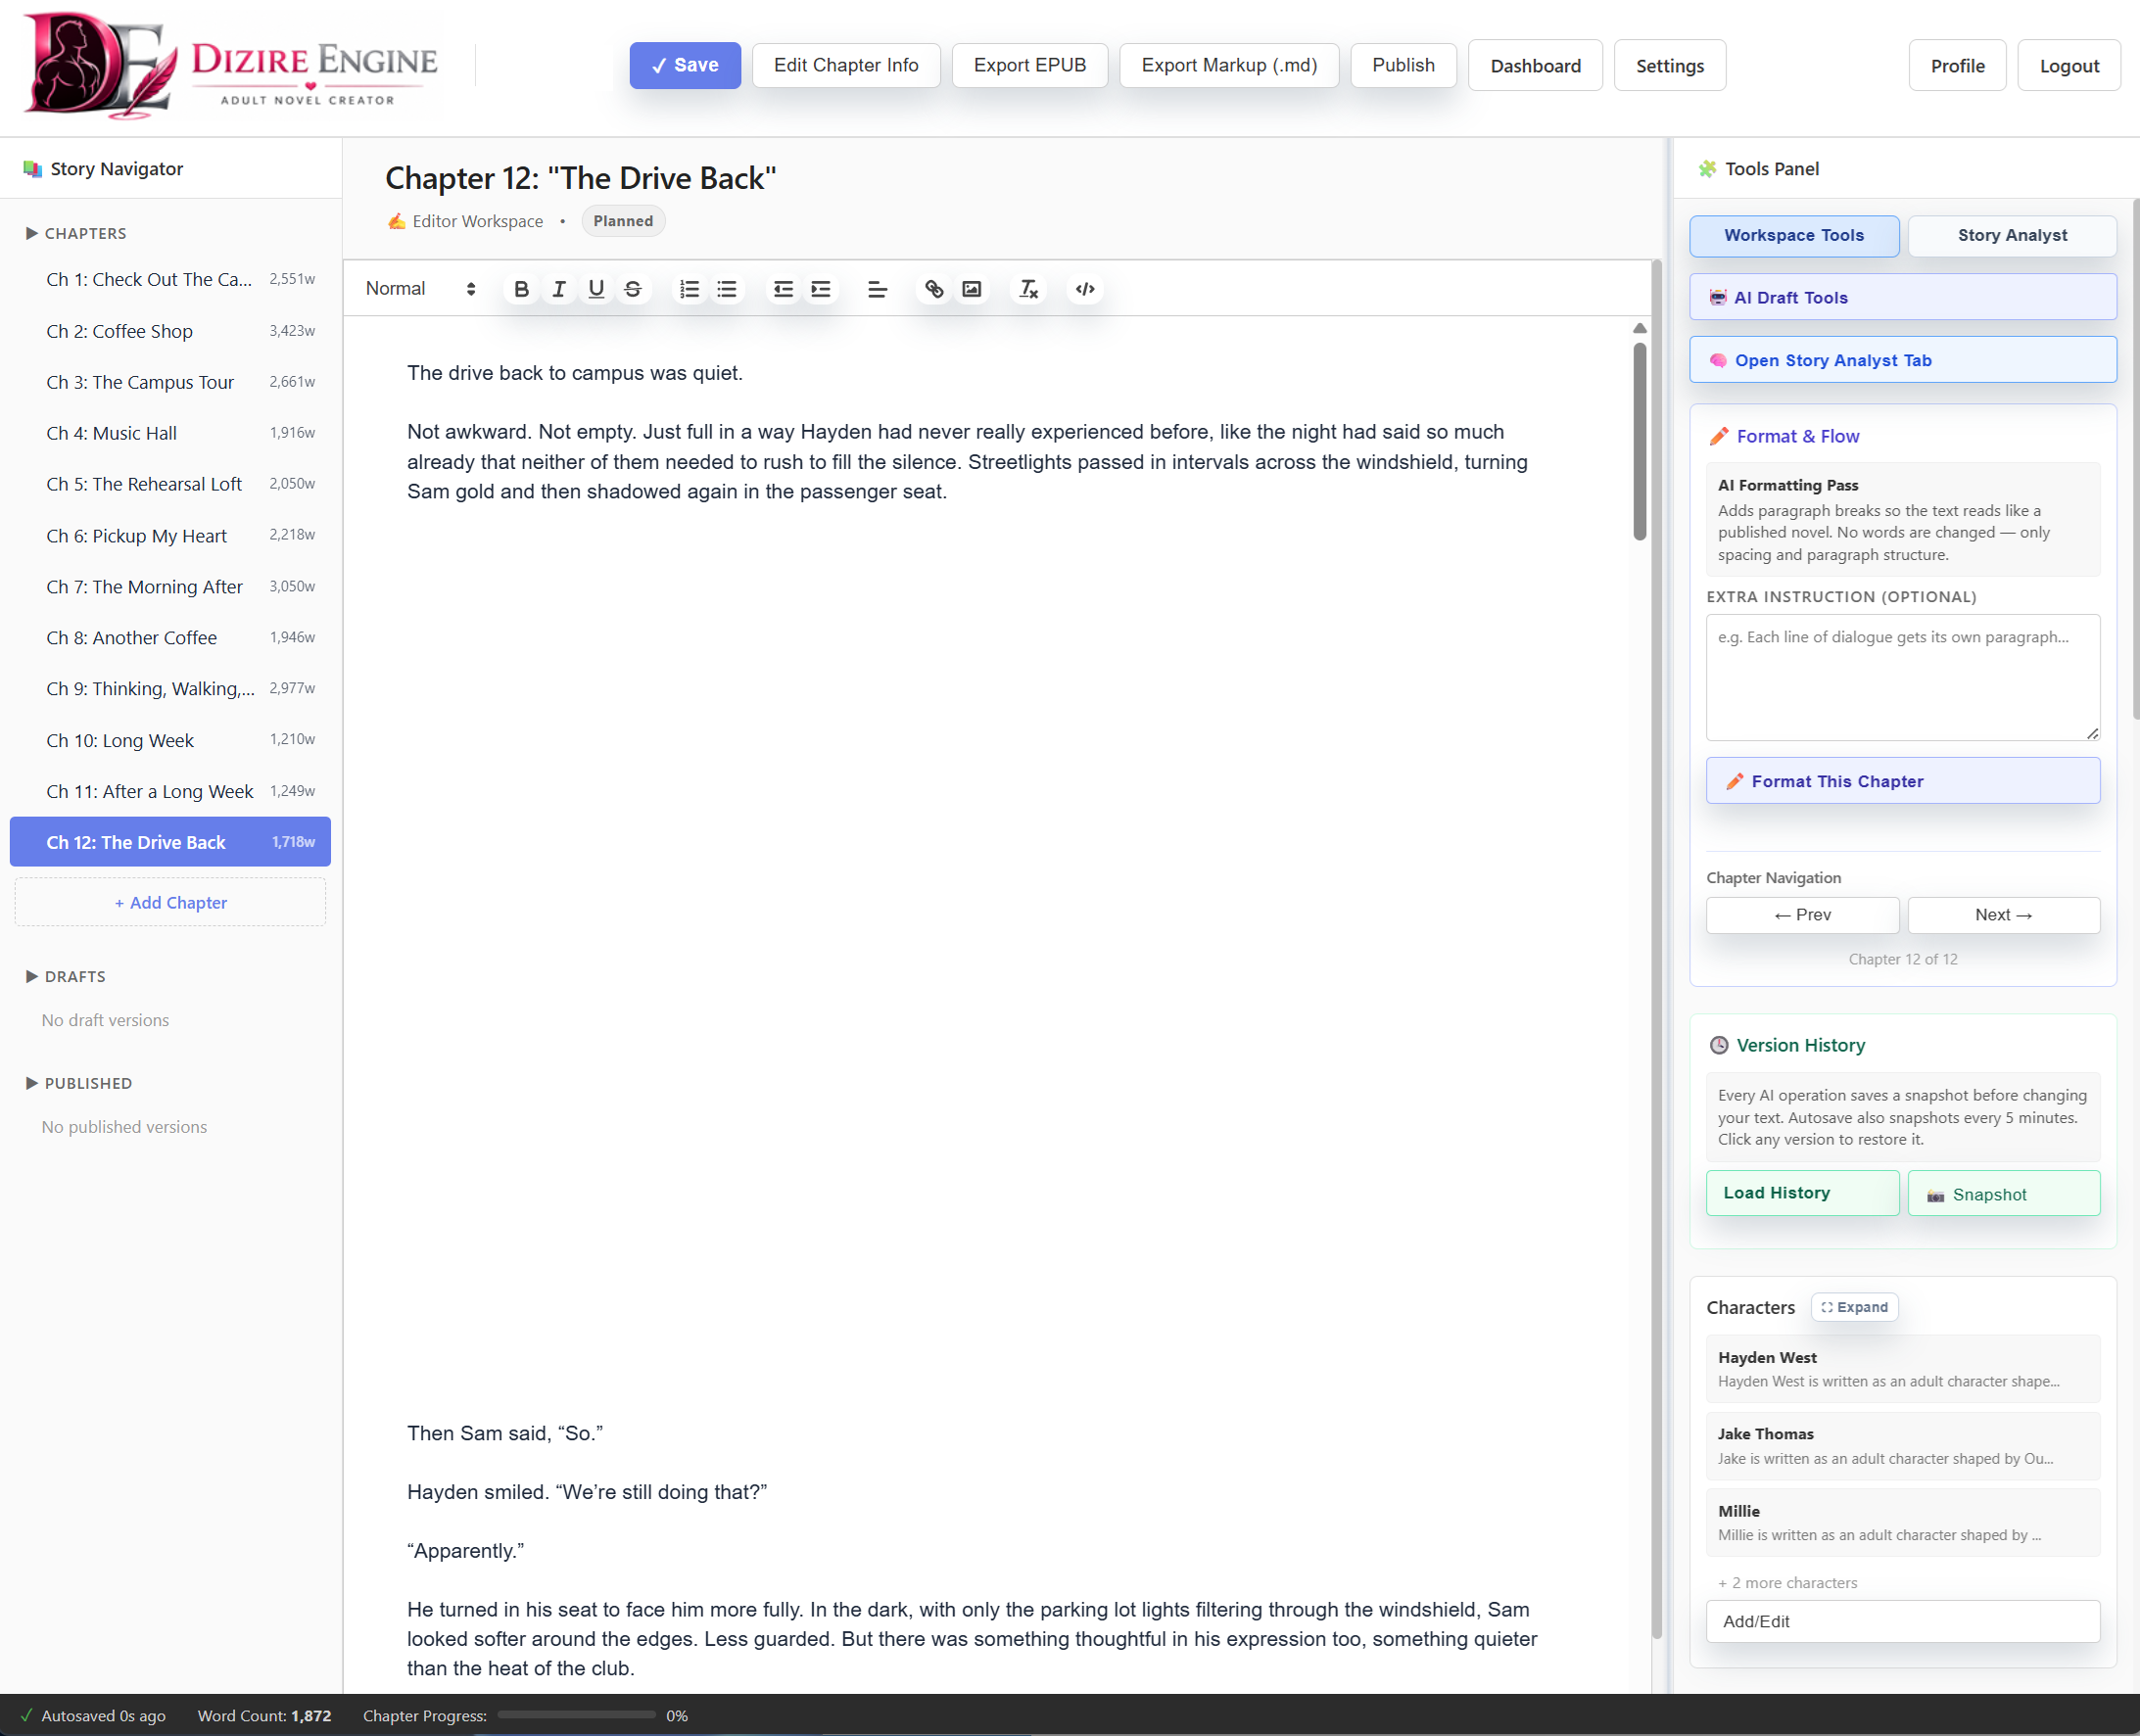Screen dimensions: 2140x1736
Task: Click Load History
Action: 1802,1193
